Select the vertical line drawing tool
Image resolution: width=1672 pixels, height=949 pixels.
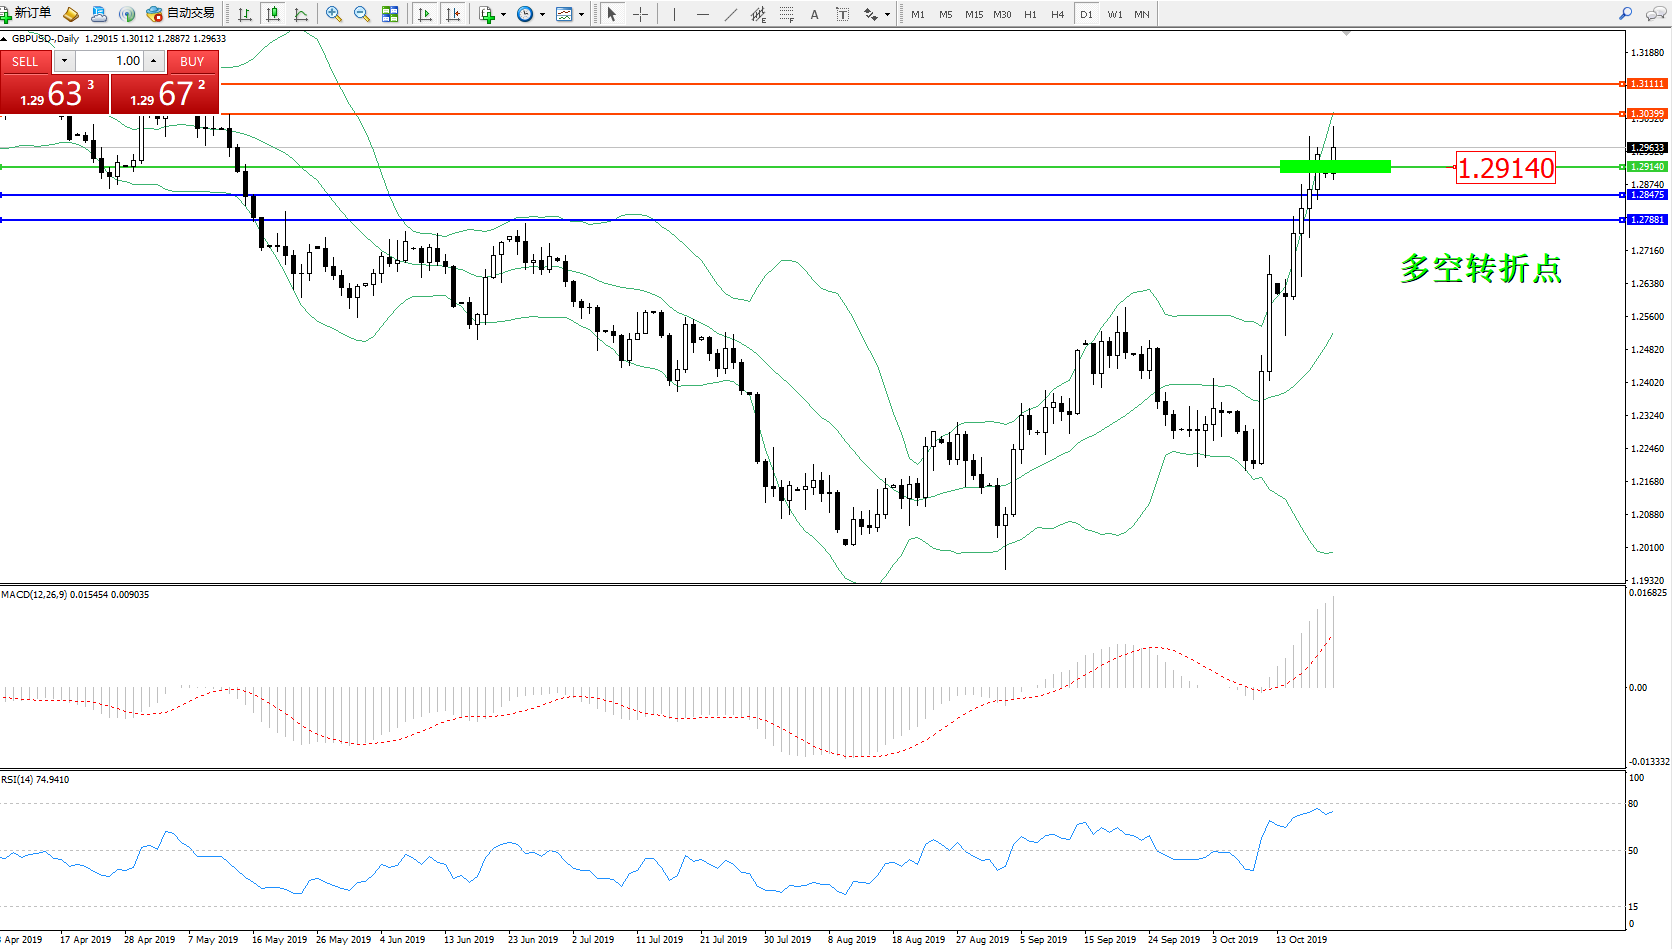click(x=675, y=14)
